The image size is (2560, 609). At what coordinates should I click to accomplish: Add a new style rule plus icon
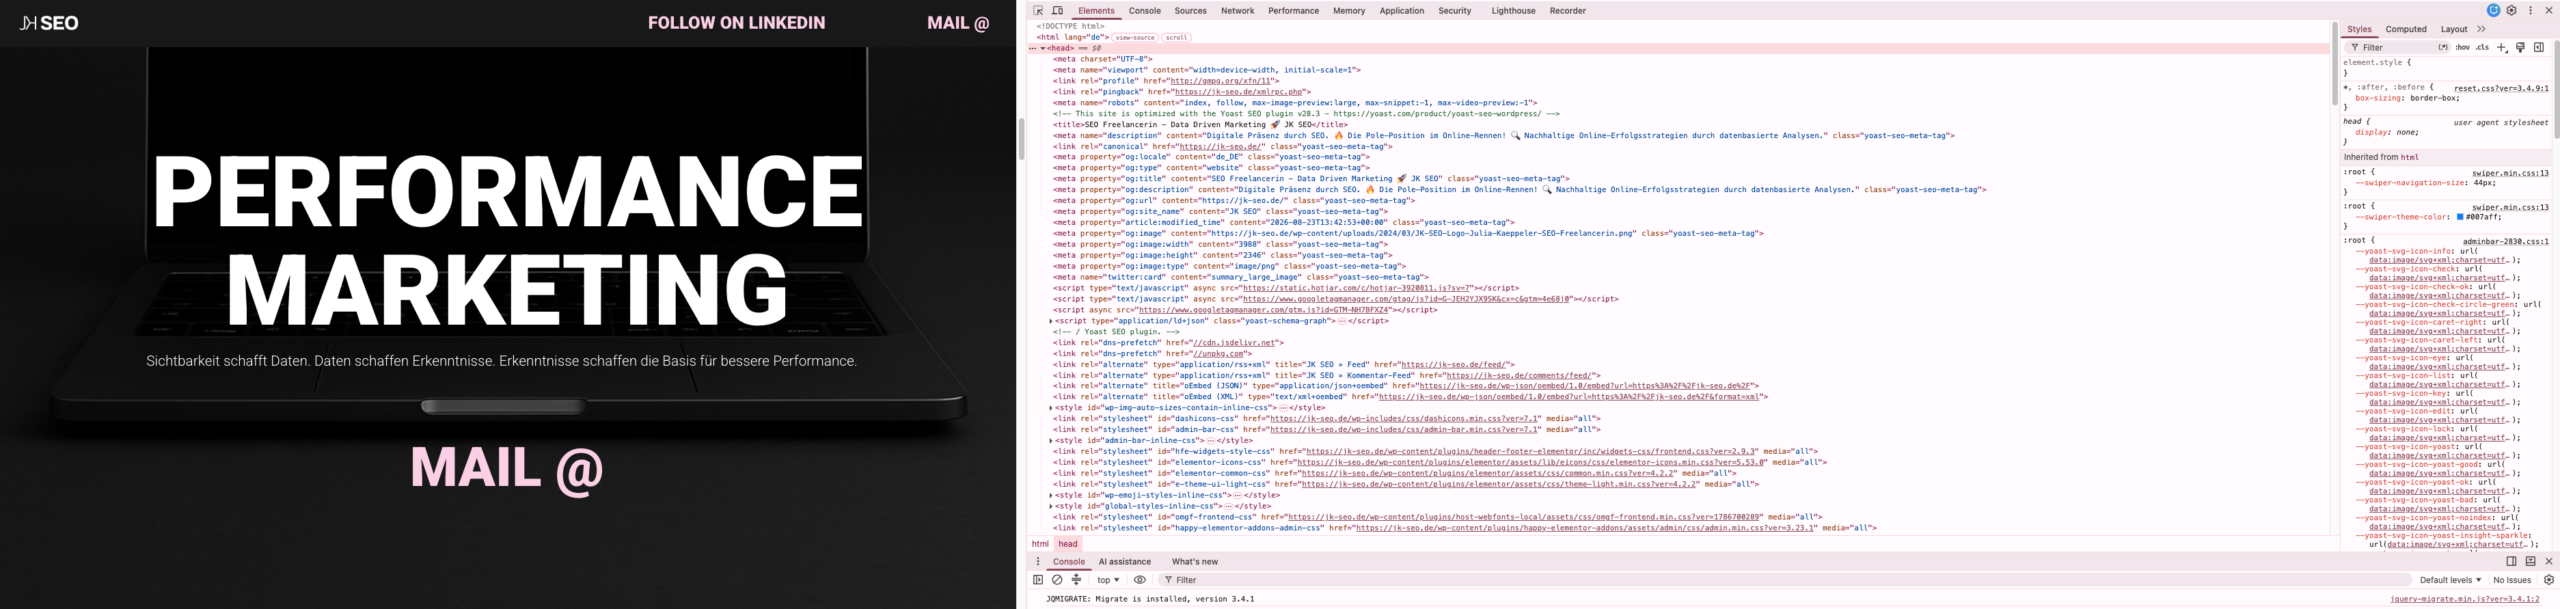[x=2502, y=47]
